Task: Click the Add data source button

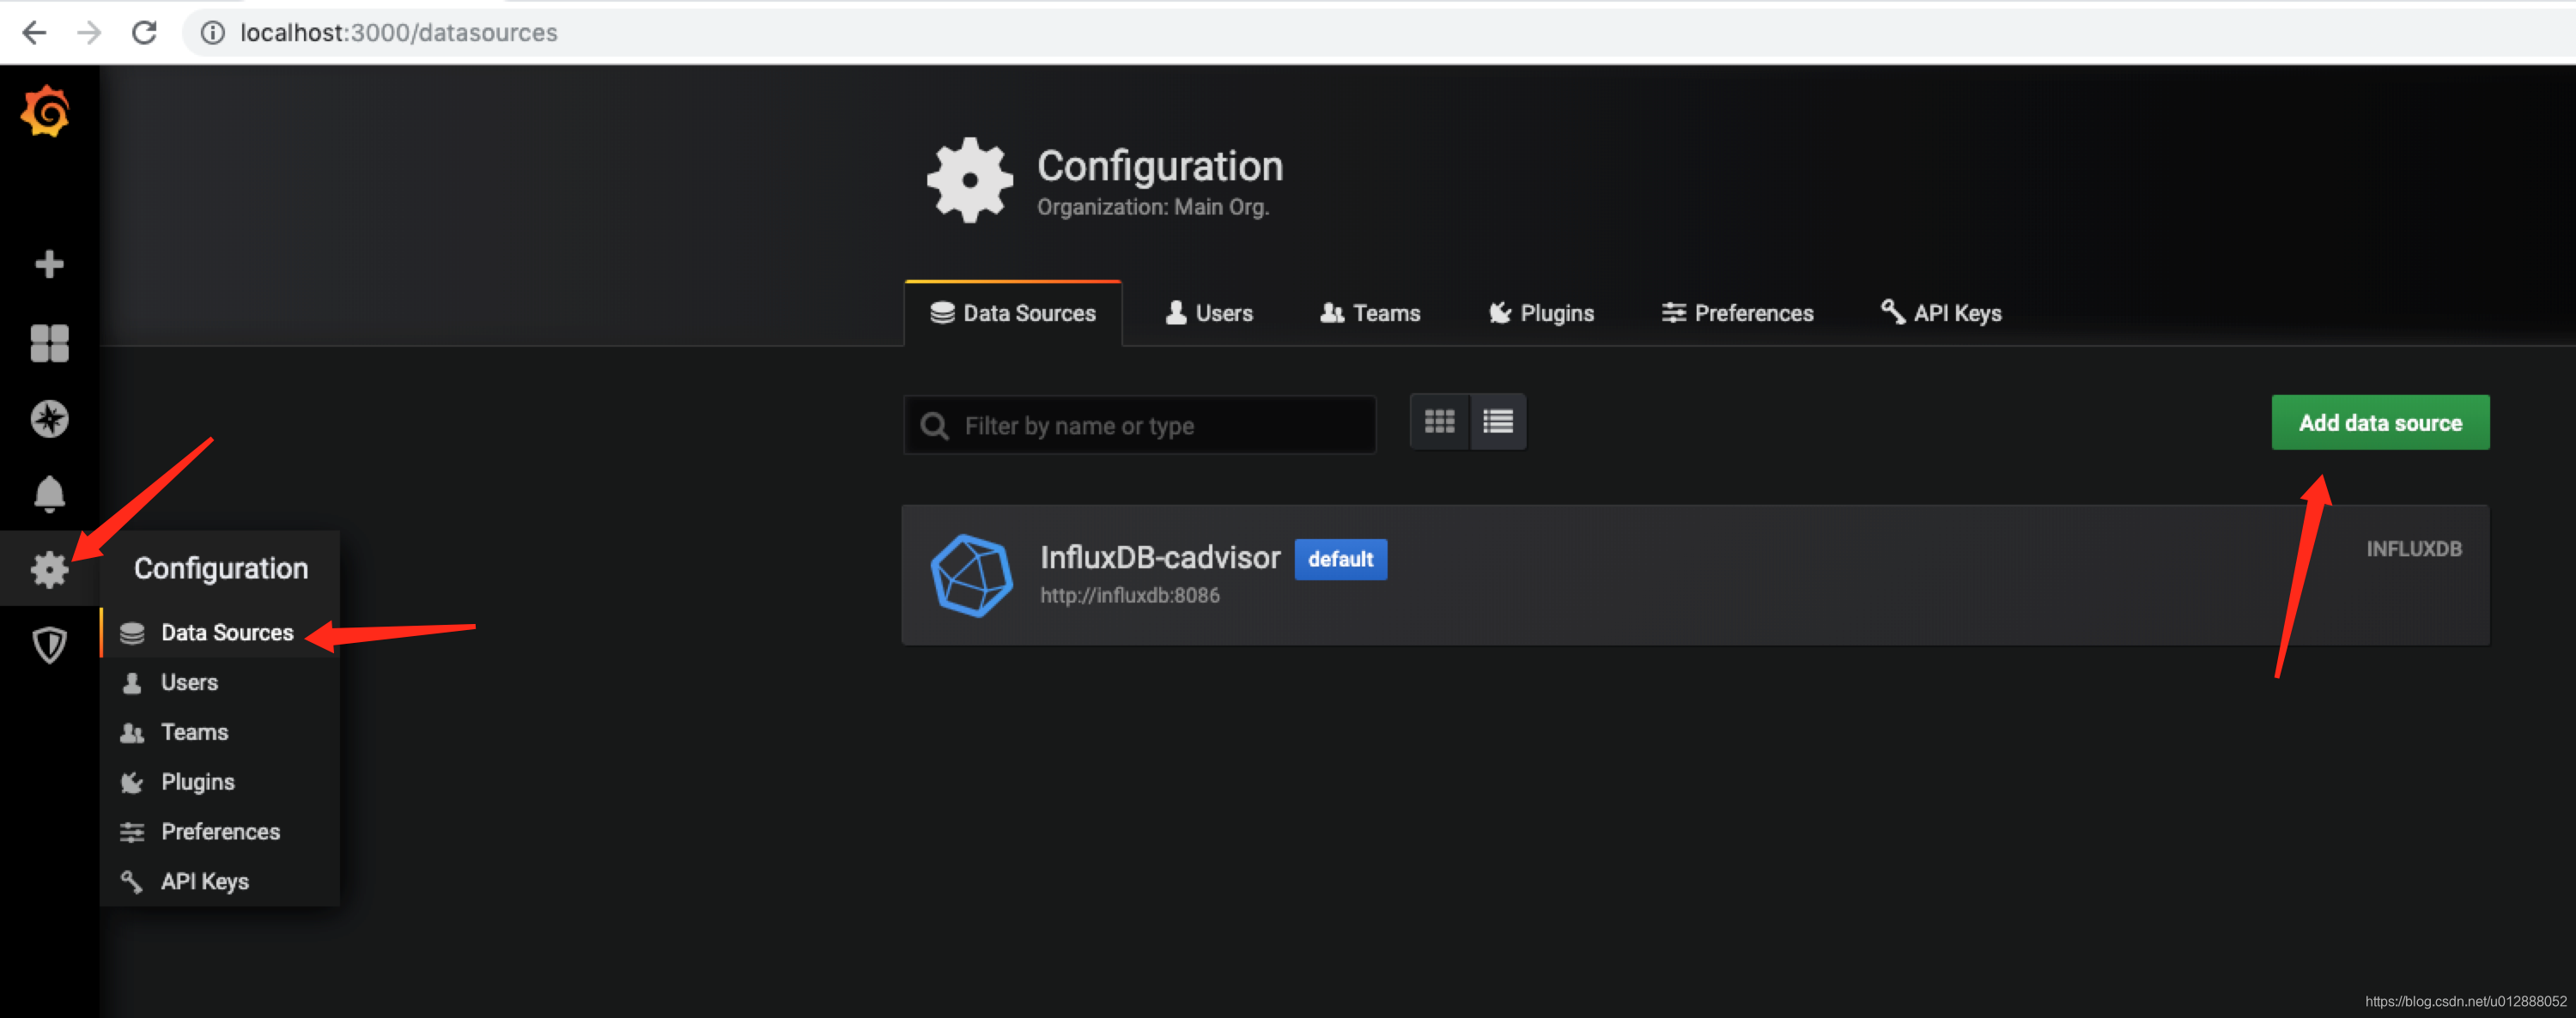Action: pyautogui.click(x=2380, y=423)
